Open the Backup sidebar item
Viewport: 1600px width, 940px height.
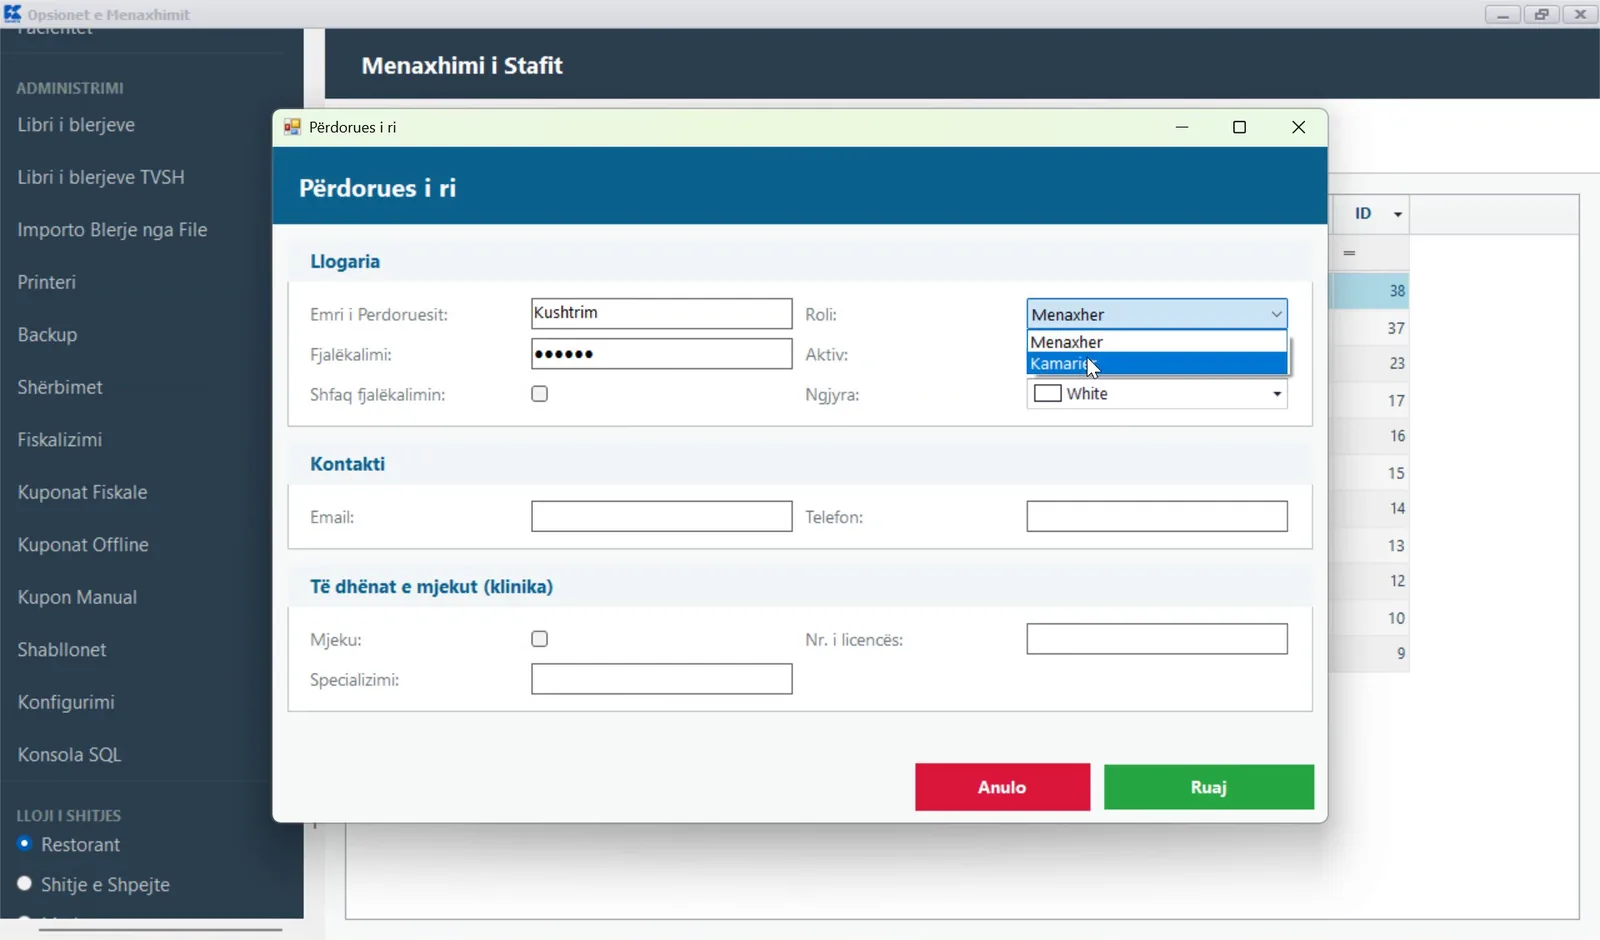coord(47,335)
